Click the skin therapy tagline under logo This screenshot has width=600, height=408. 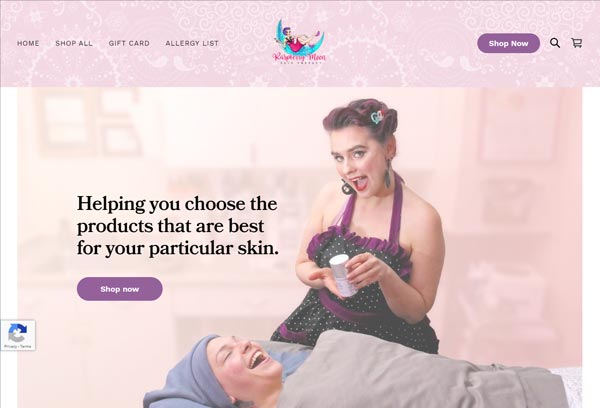299,63
